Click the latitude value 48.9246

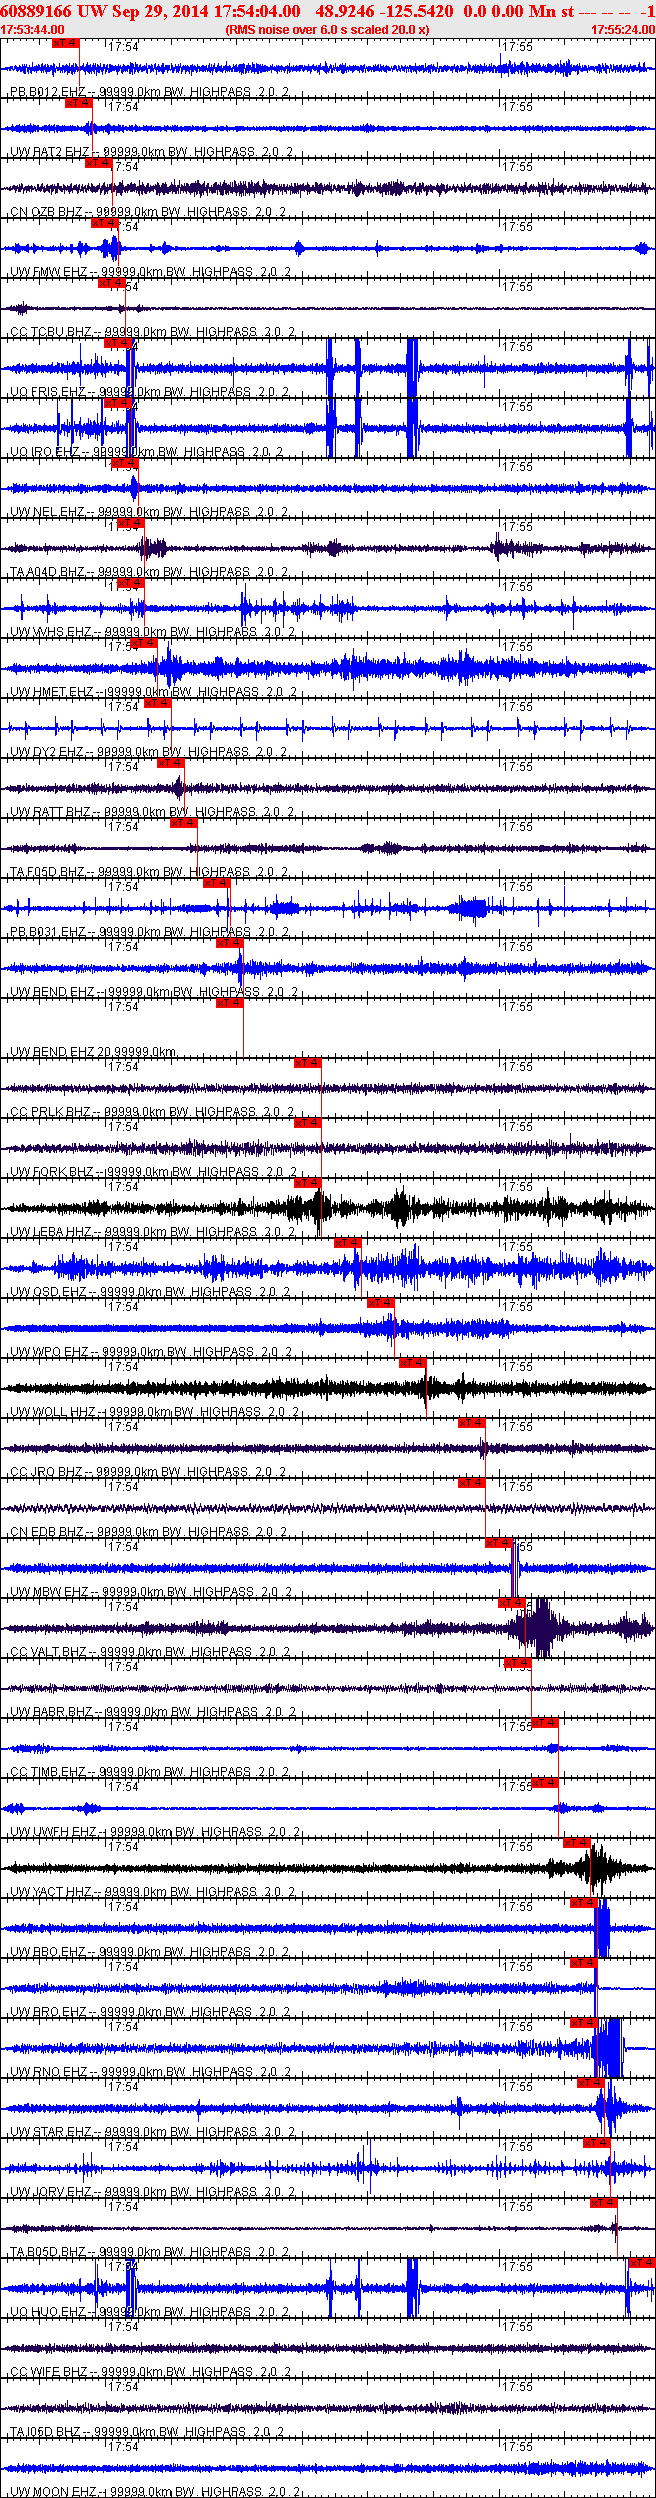[345, 11]
